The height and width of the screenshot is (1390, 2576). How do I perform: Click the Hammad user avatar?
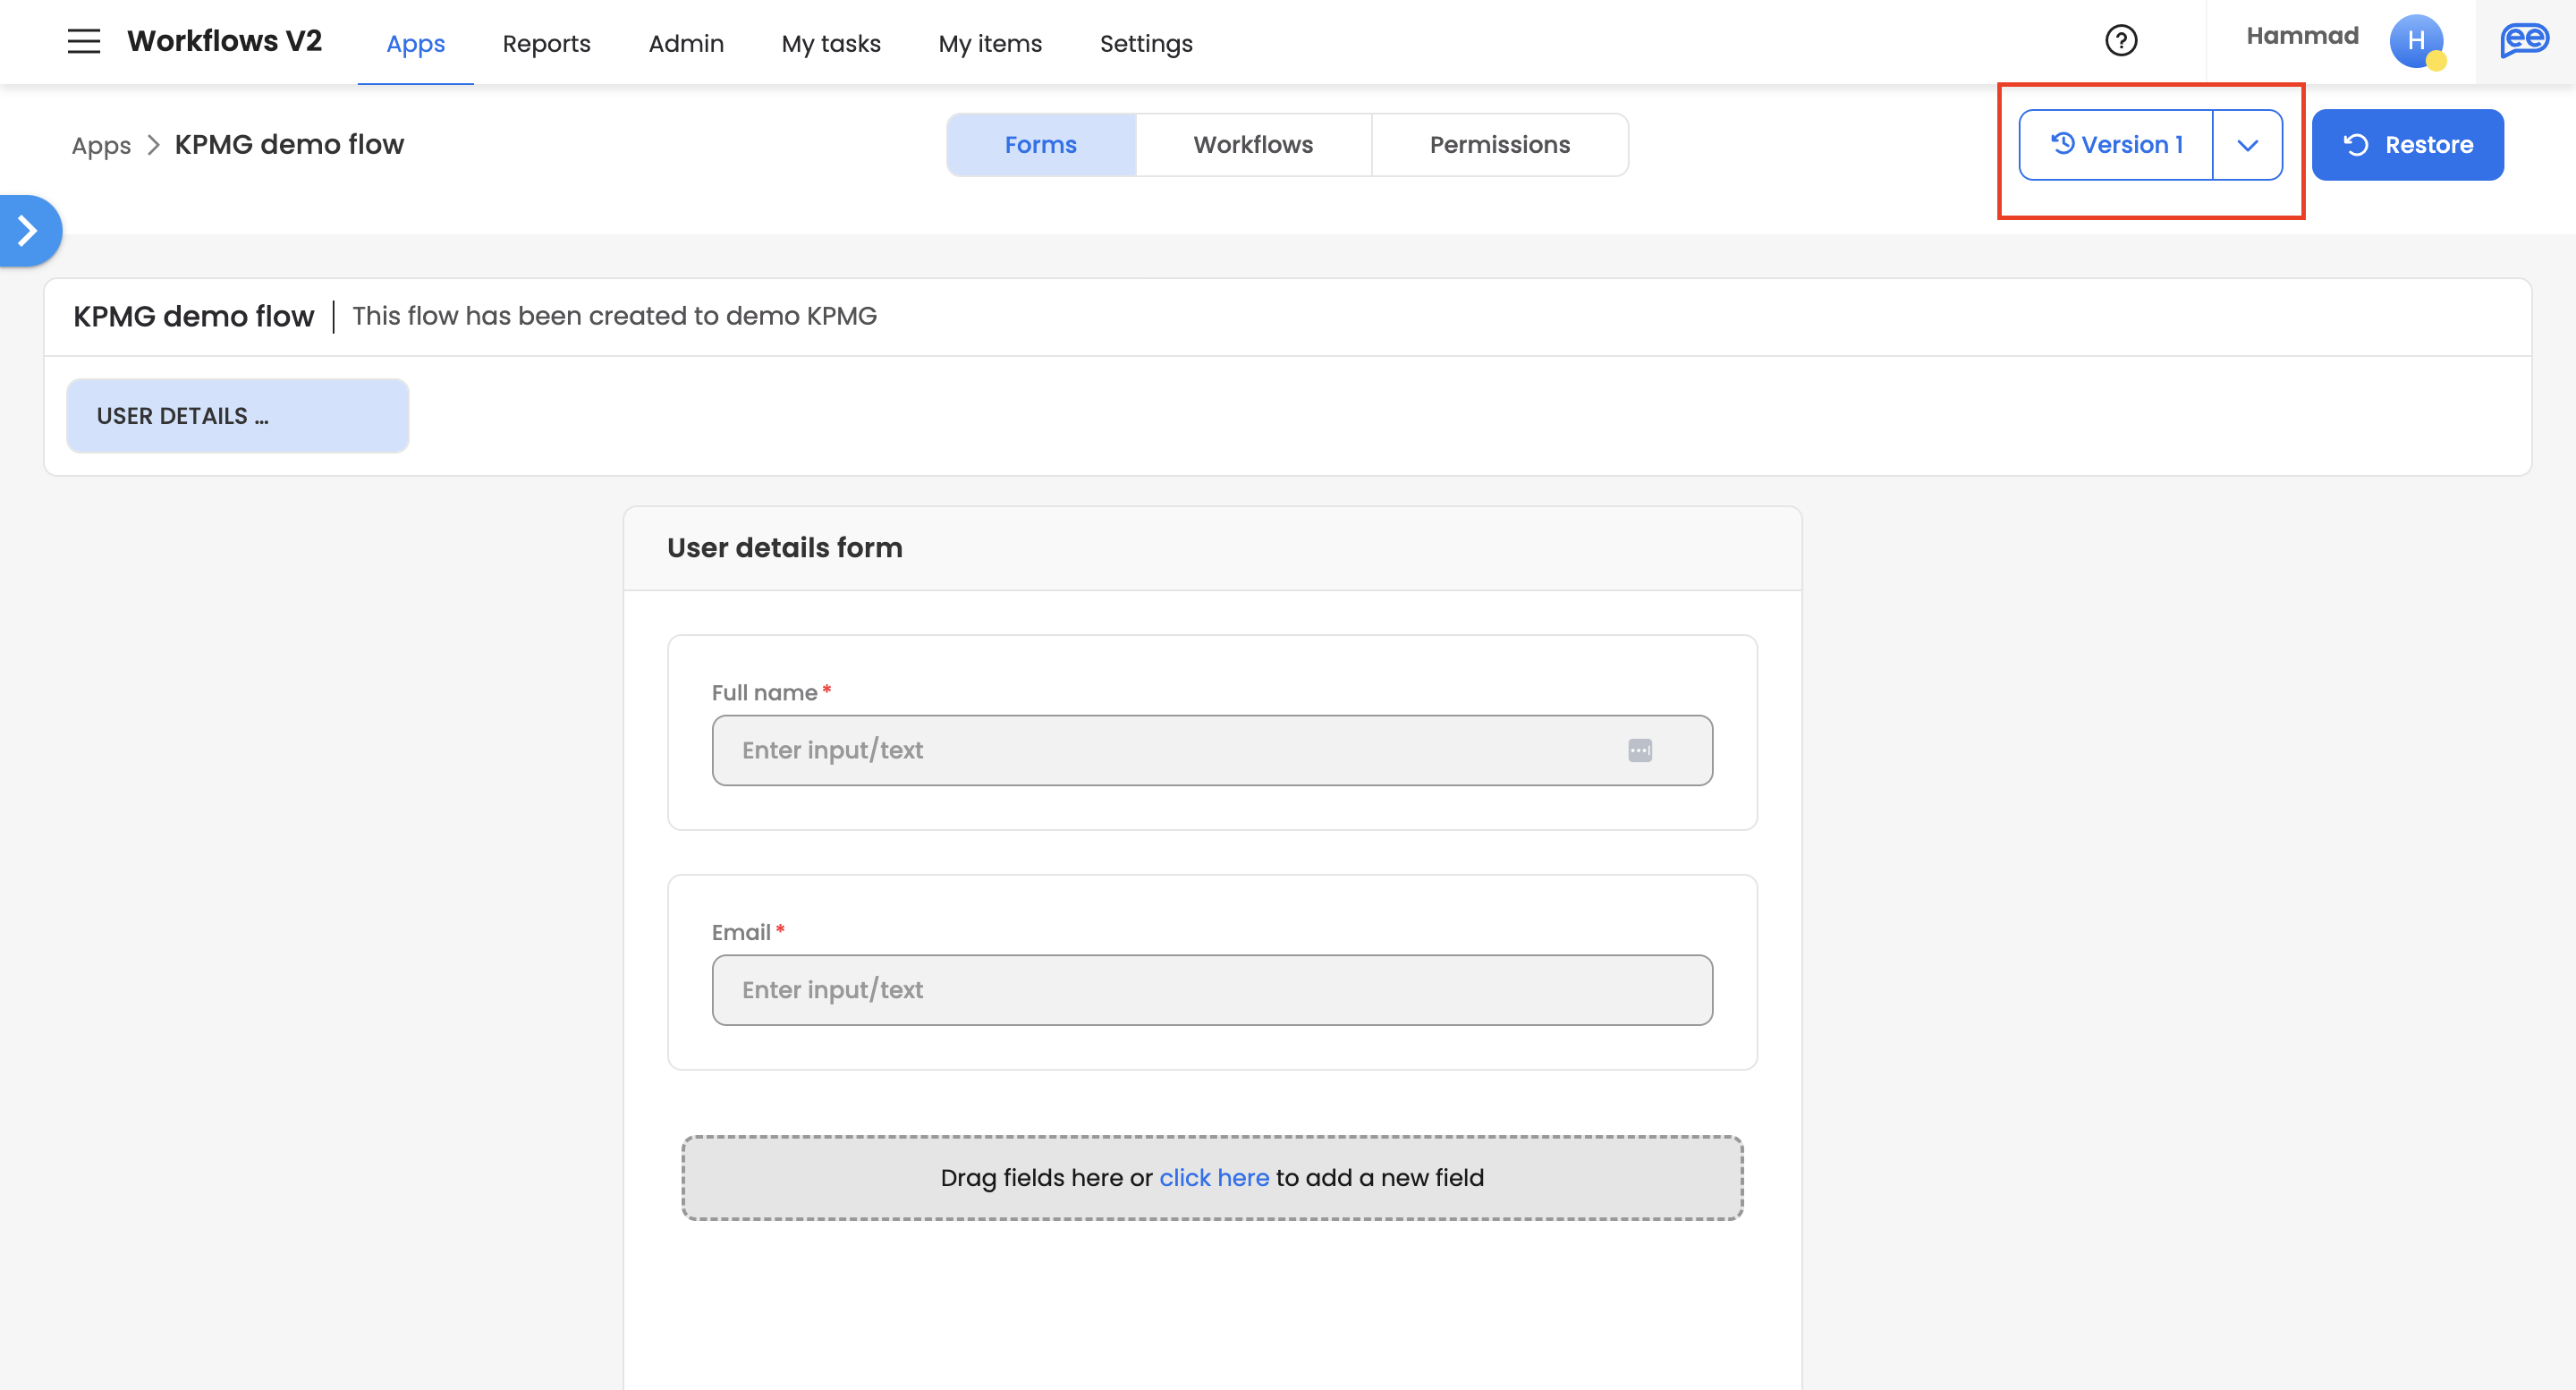coord(2416,41)
